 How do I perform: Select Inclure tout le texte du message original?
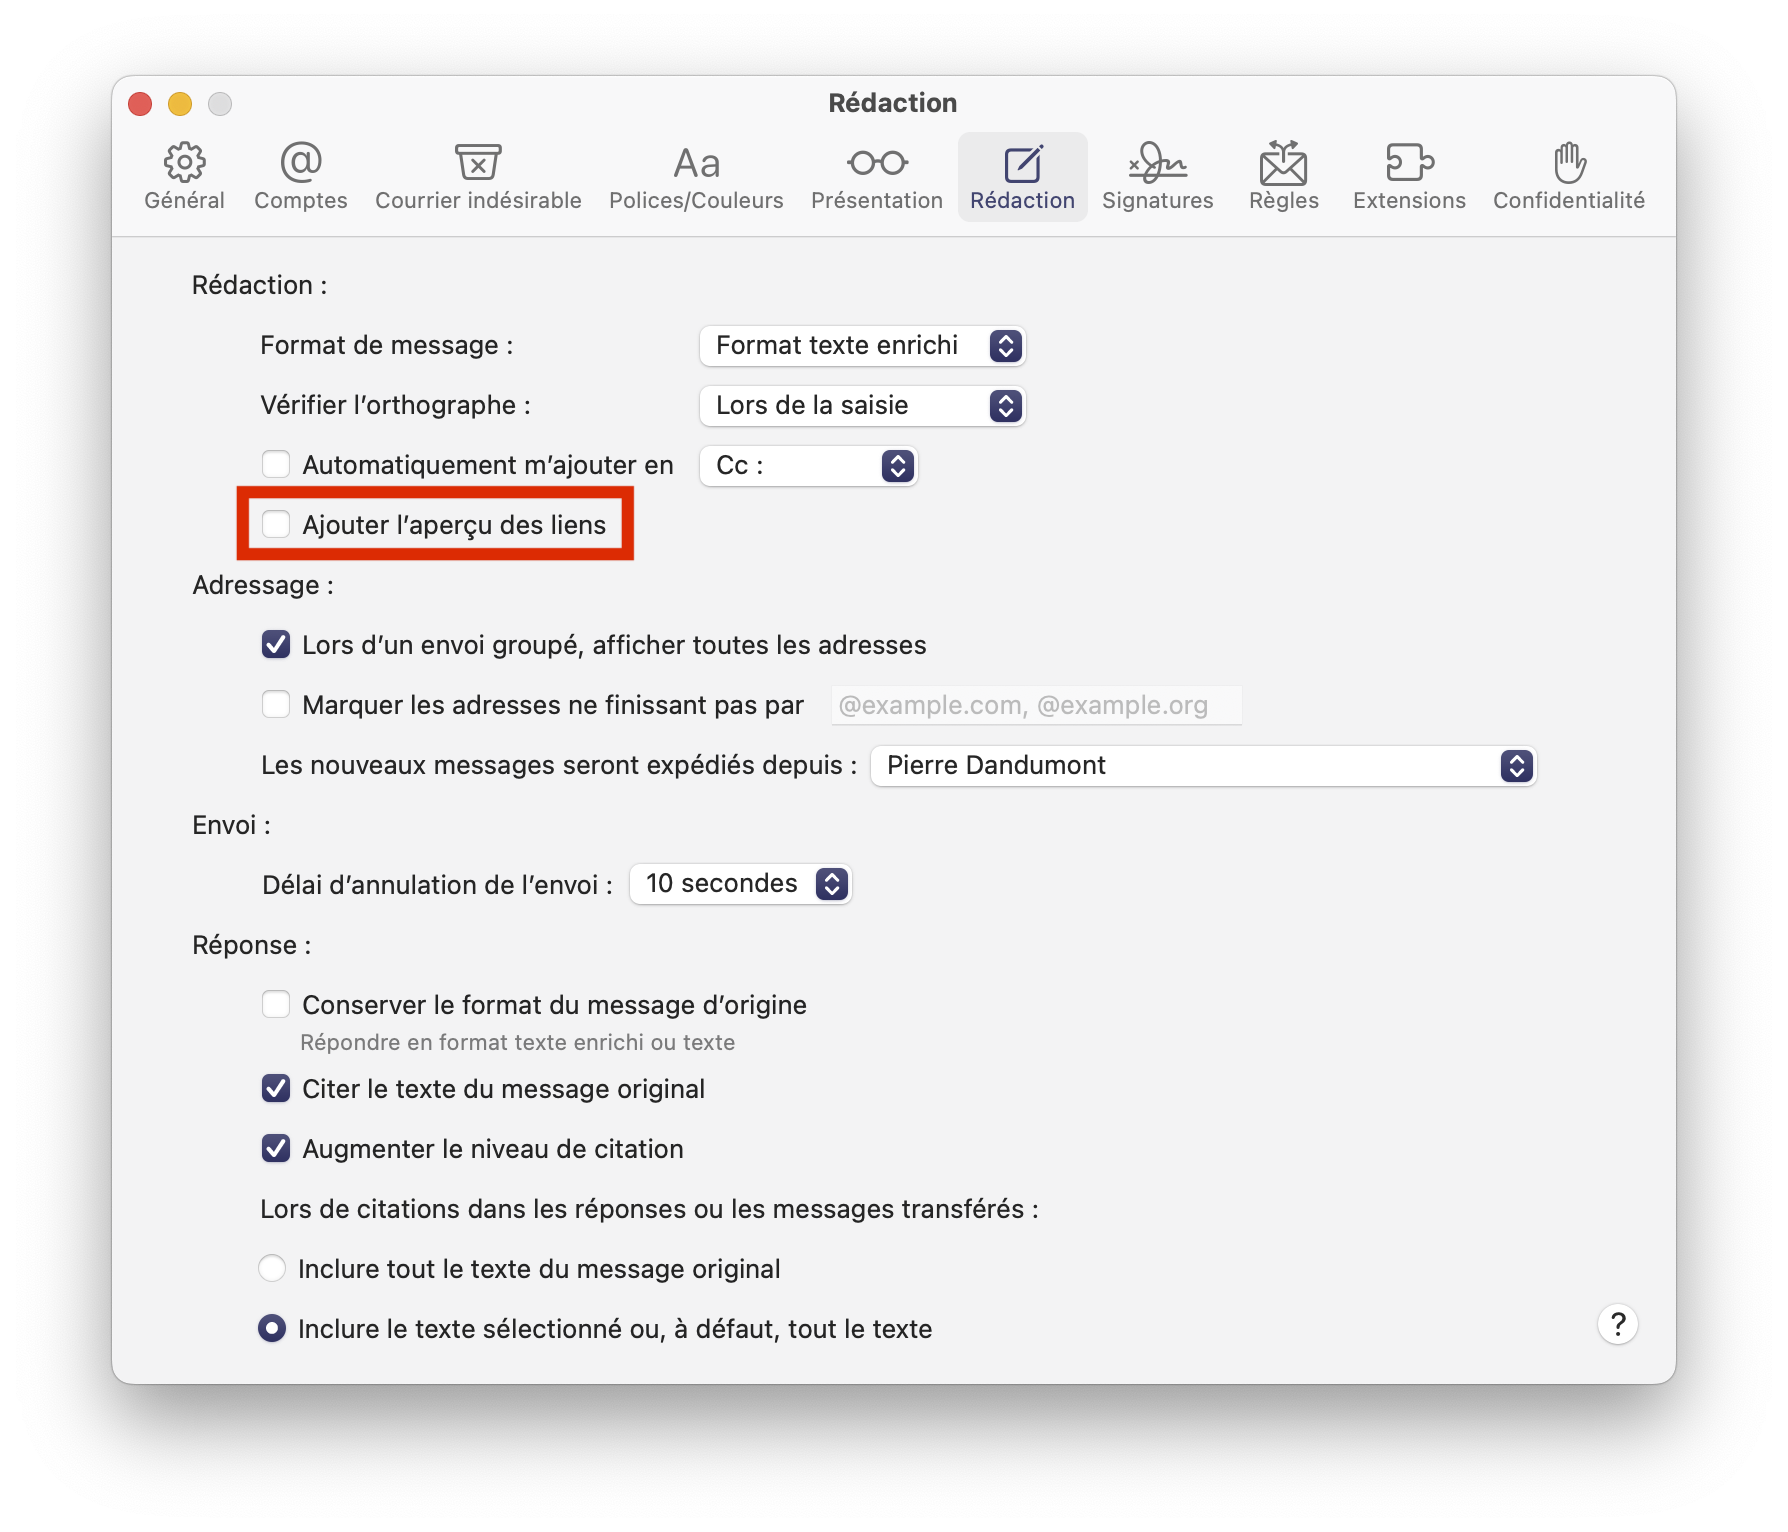(272, 1268)
